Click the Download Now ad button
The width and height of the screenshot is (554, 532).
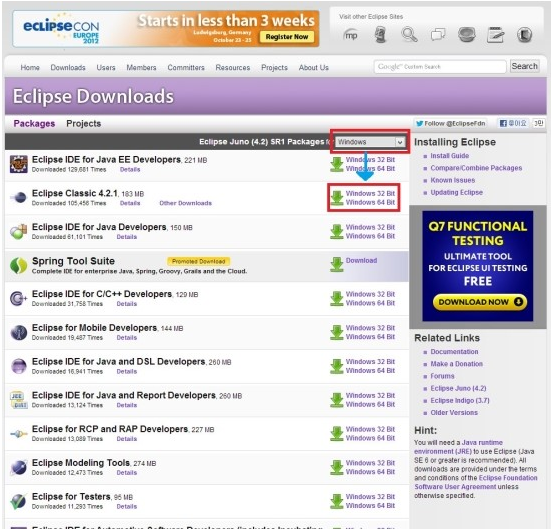pos(480,302)
